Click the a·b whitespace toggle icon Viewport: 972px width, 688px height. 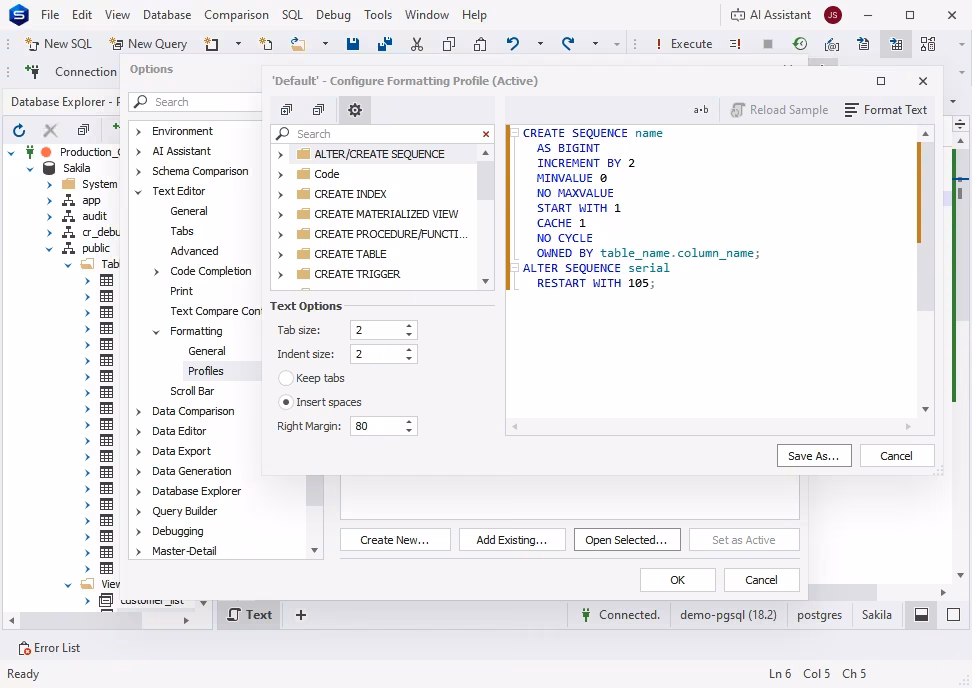[x=700, y=110]
